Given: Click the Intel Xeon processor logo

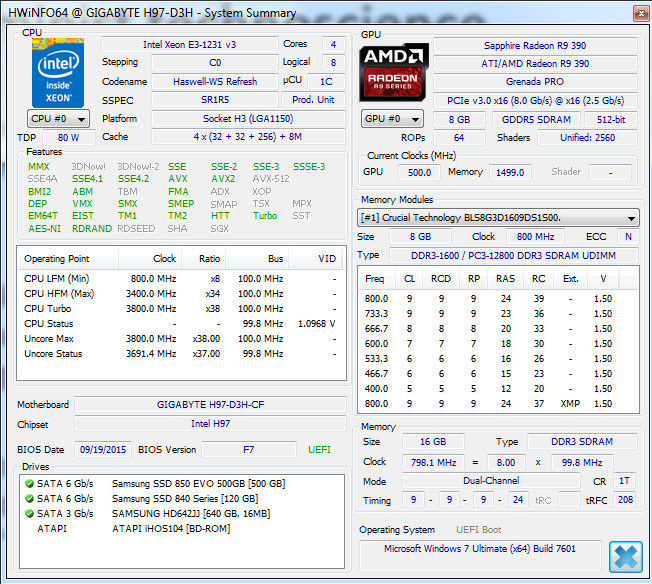Looking at the screenshot, I should (x=58, y=72).
